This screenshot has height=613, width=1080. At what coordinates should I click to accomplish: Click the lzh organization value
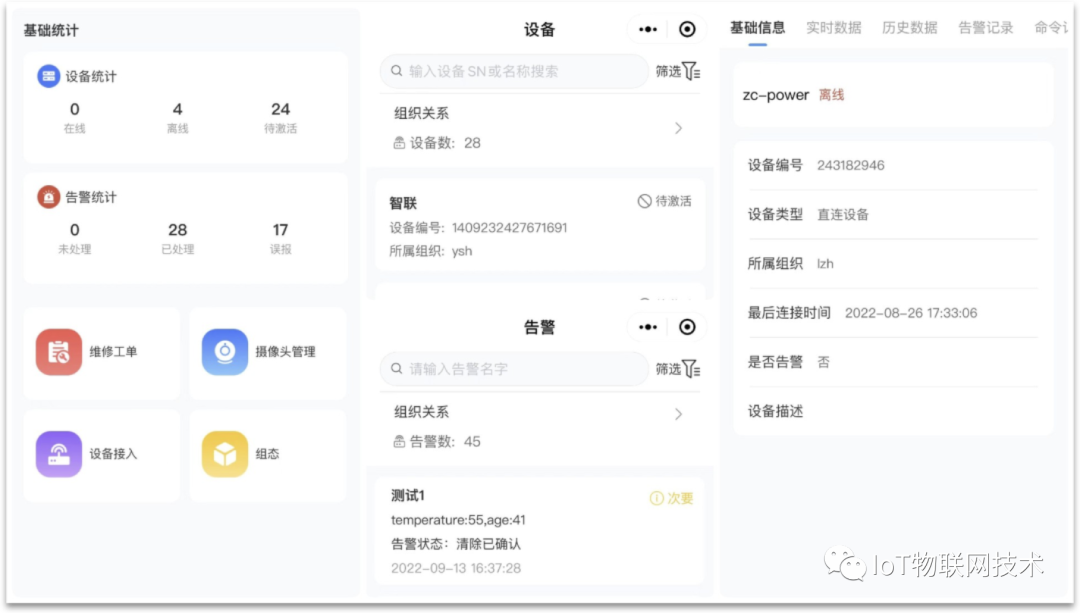pyautogui.click(x=825, y=264)
